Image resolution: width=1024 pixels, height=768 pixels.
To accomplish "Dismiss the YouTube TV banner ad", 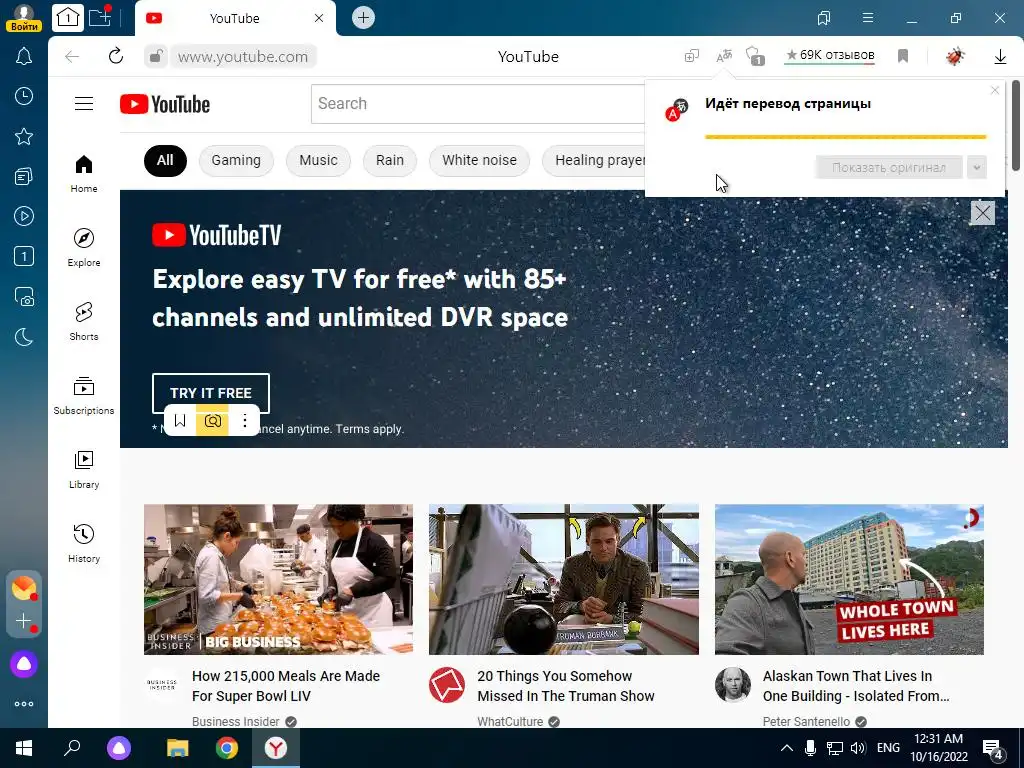I will pos(982,213).
